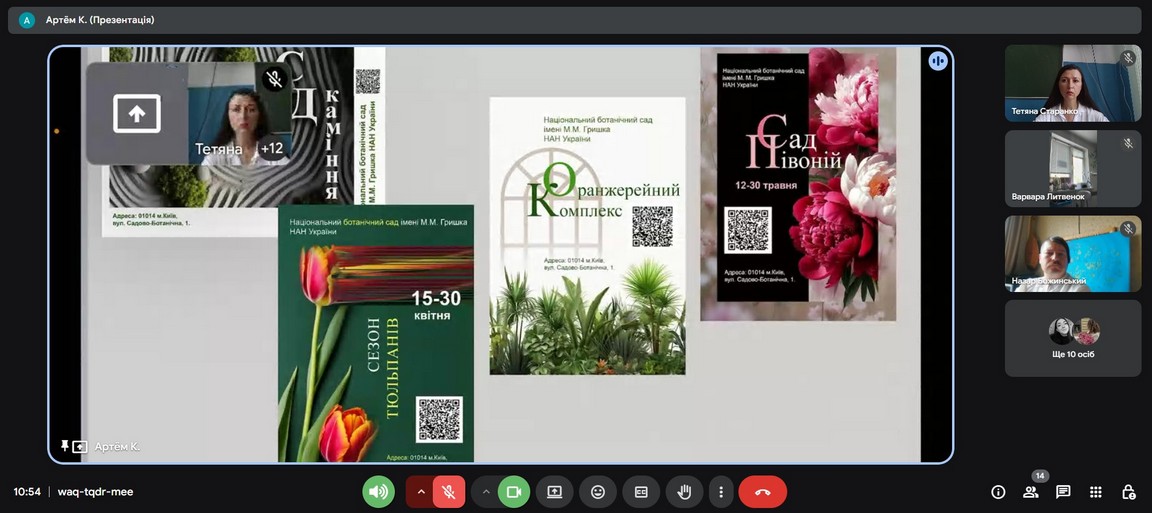
Task: Click the pin icon beside Артём К. label
Action: [65, 446]
